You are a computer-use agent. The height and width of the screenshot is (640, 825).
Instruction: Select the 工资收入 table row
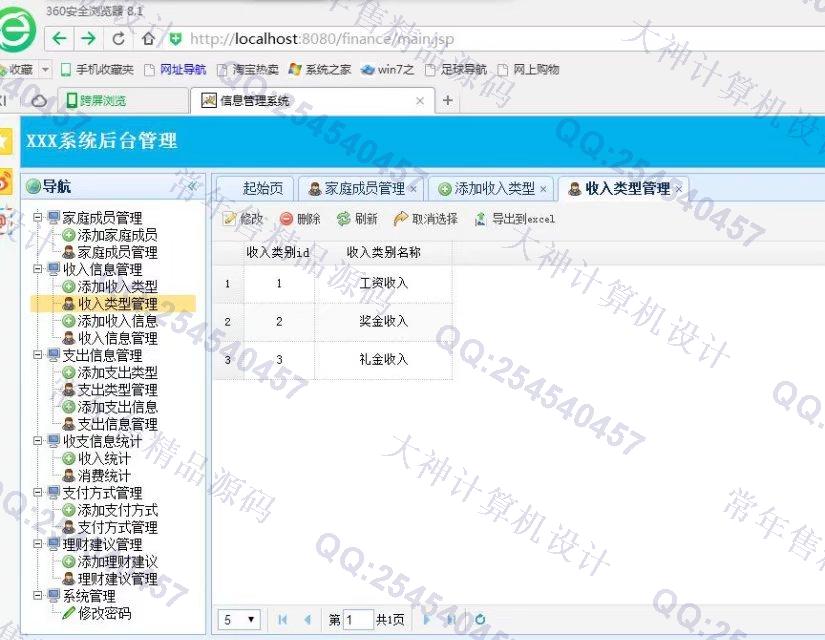[x=333, y=284]
